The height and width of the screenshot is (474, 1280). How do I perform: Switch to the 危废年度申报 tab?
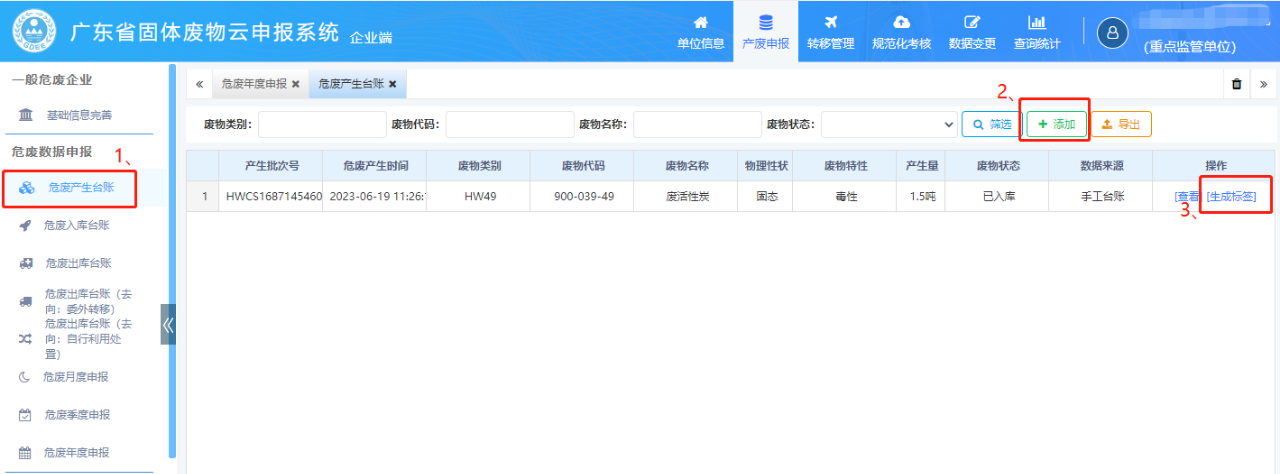(x=254, y=84)
